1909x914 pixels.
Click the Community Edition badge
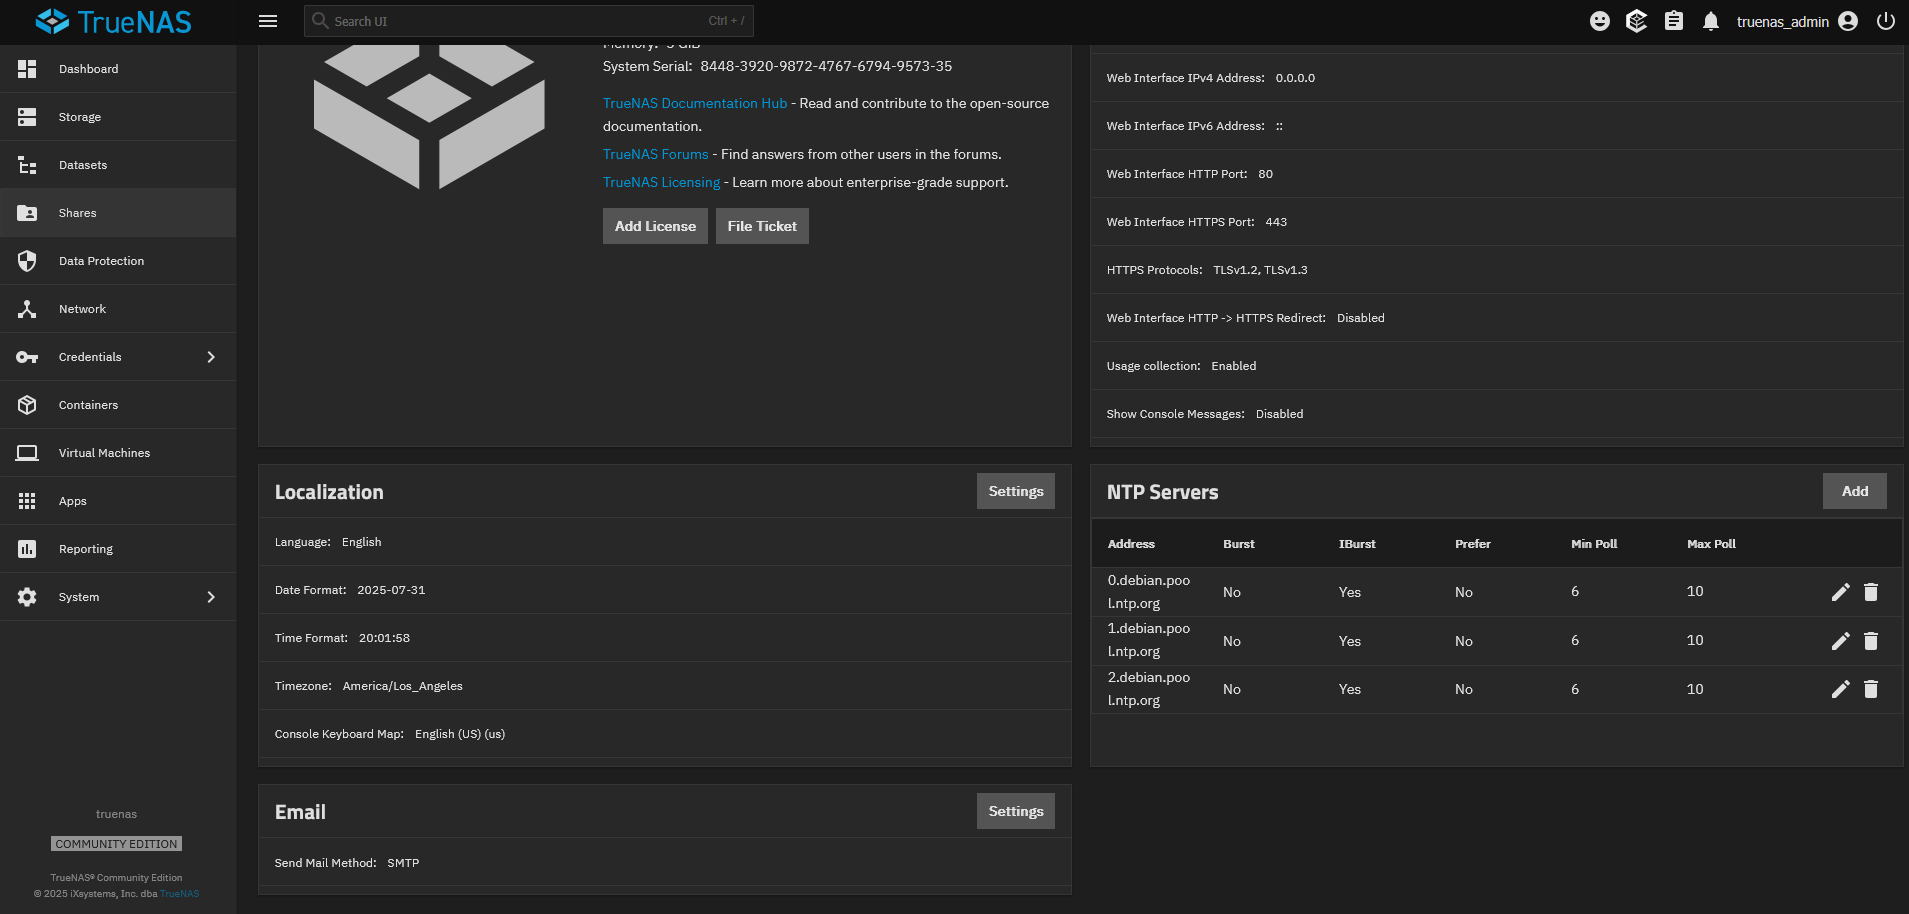(116, 844)
